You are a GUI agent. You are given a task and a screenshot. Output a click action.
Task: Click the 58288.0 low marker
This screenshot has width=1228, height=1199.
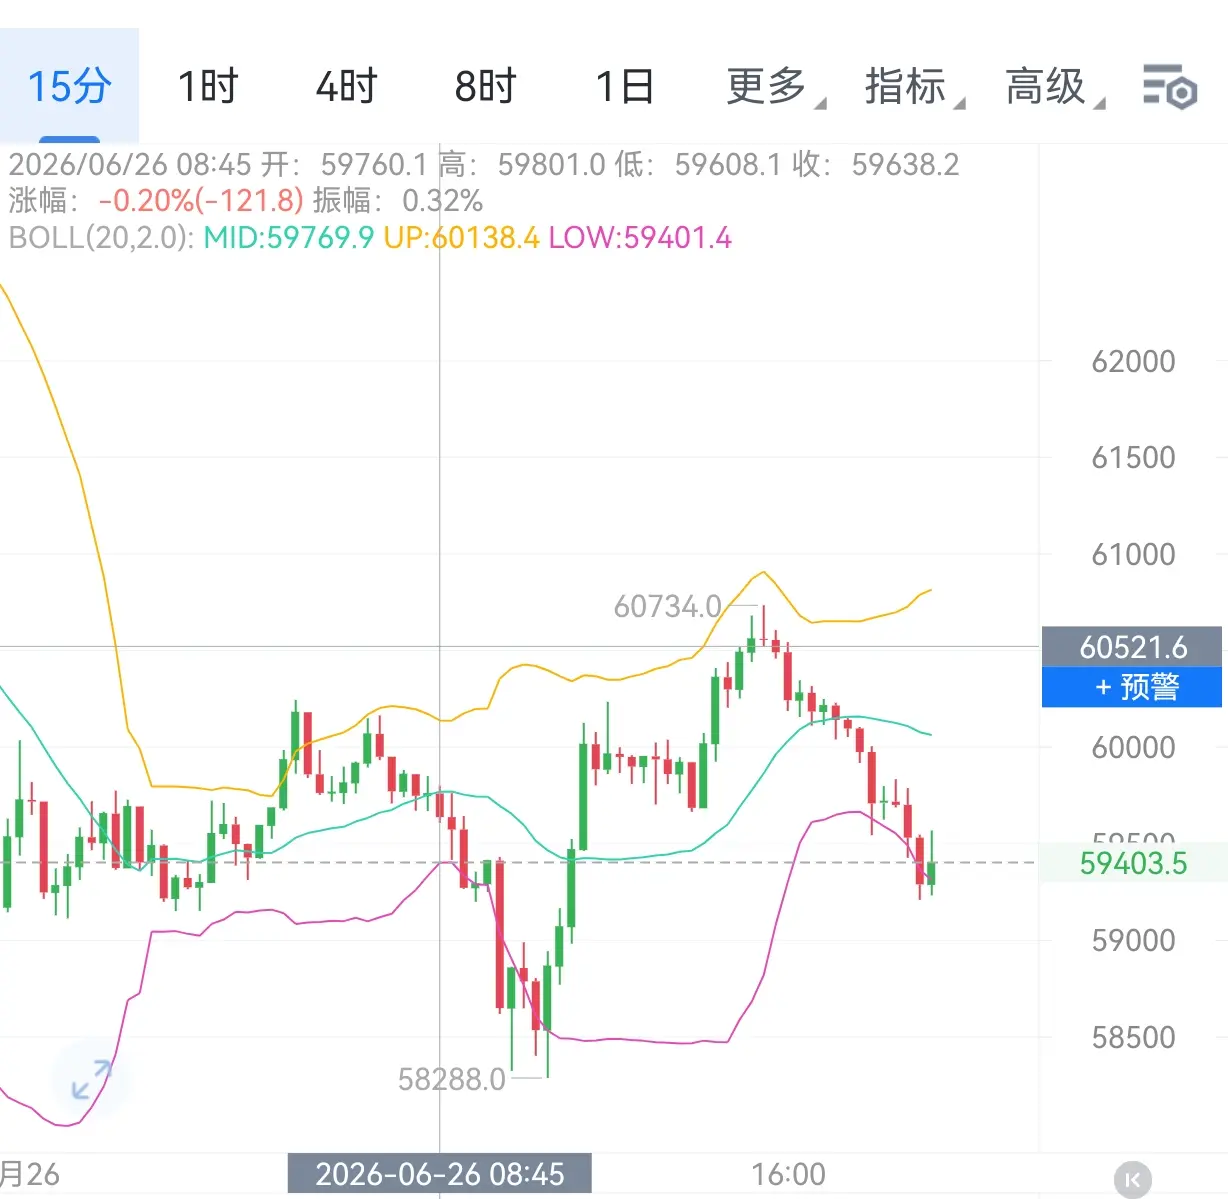coord(451,1079)
